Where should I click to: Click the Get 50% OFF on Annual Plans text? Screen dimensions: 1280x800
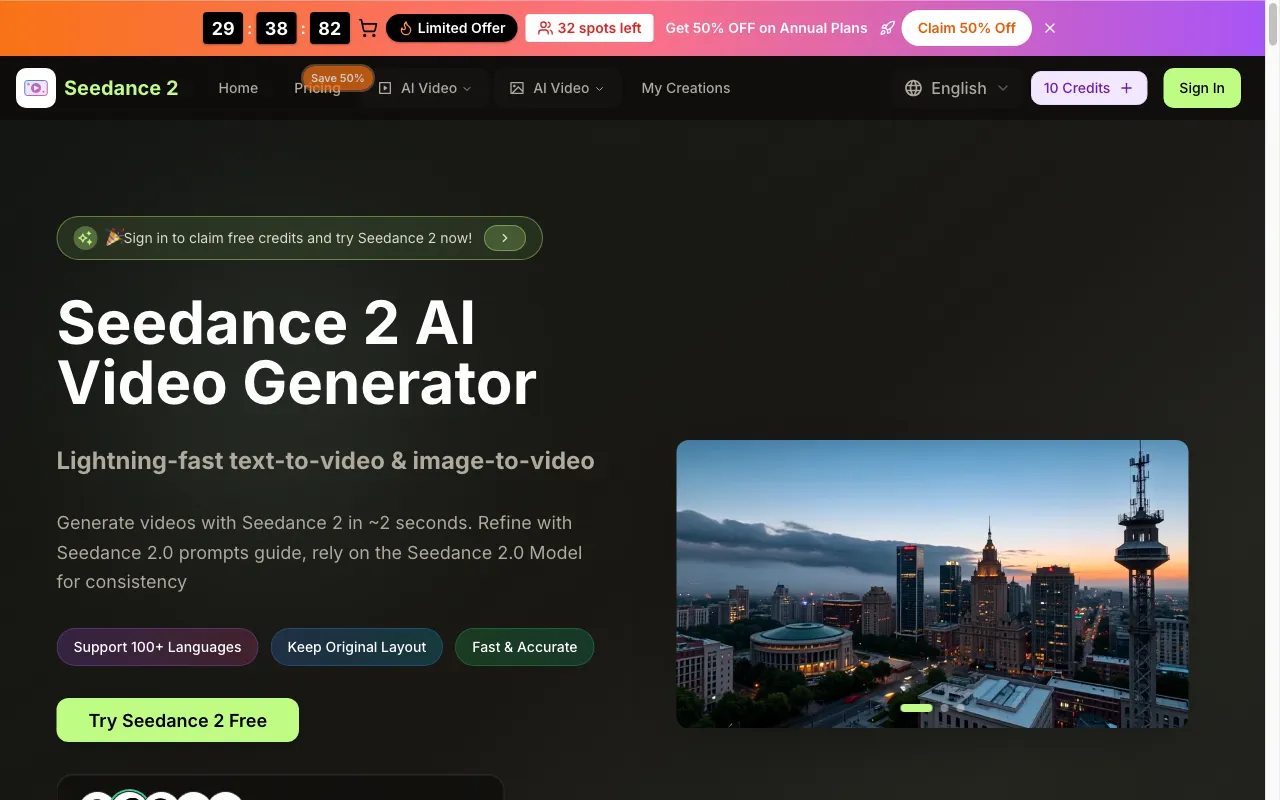[x=767, y=28]
